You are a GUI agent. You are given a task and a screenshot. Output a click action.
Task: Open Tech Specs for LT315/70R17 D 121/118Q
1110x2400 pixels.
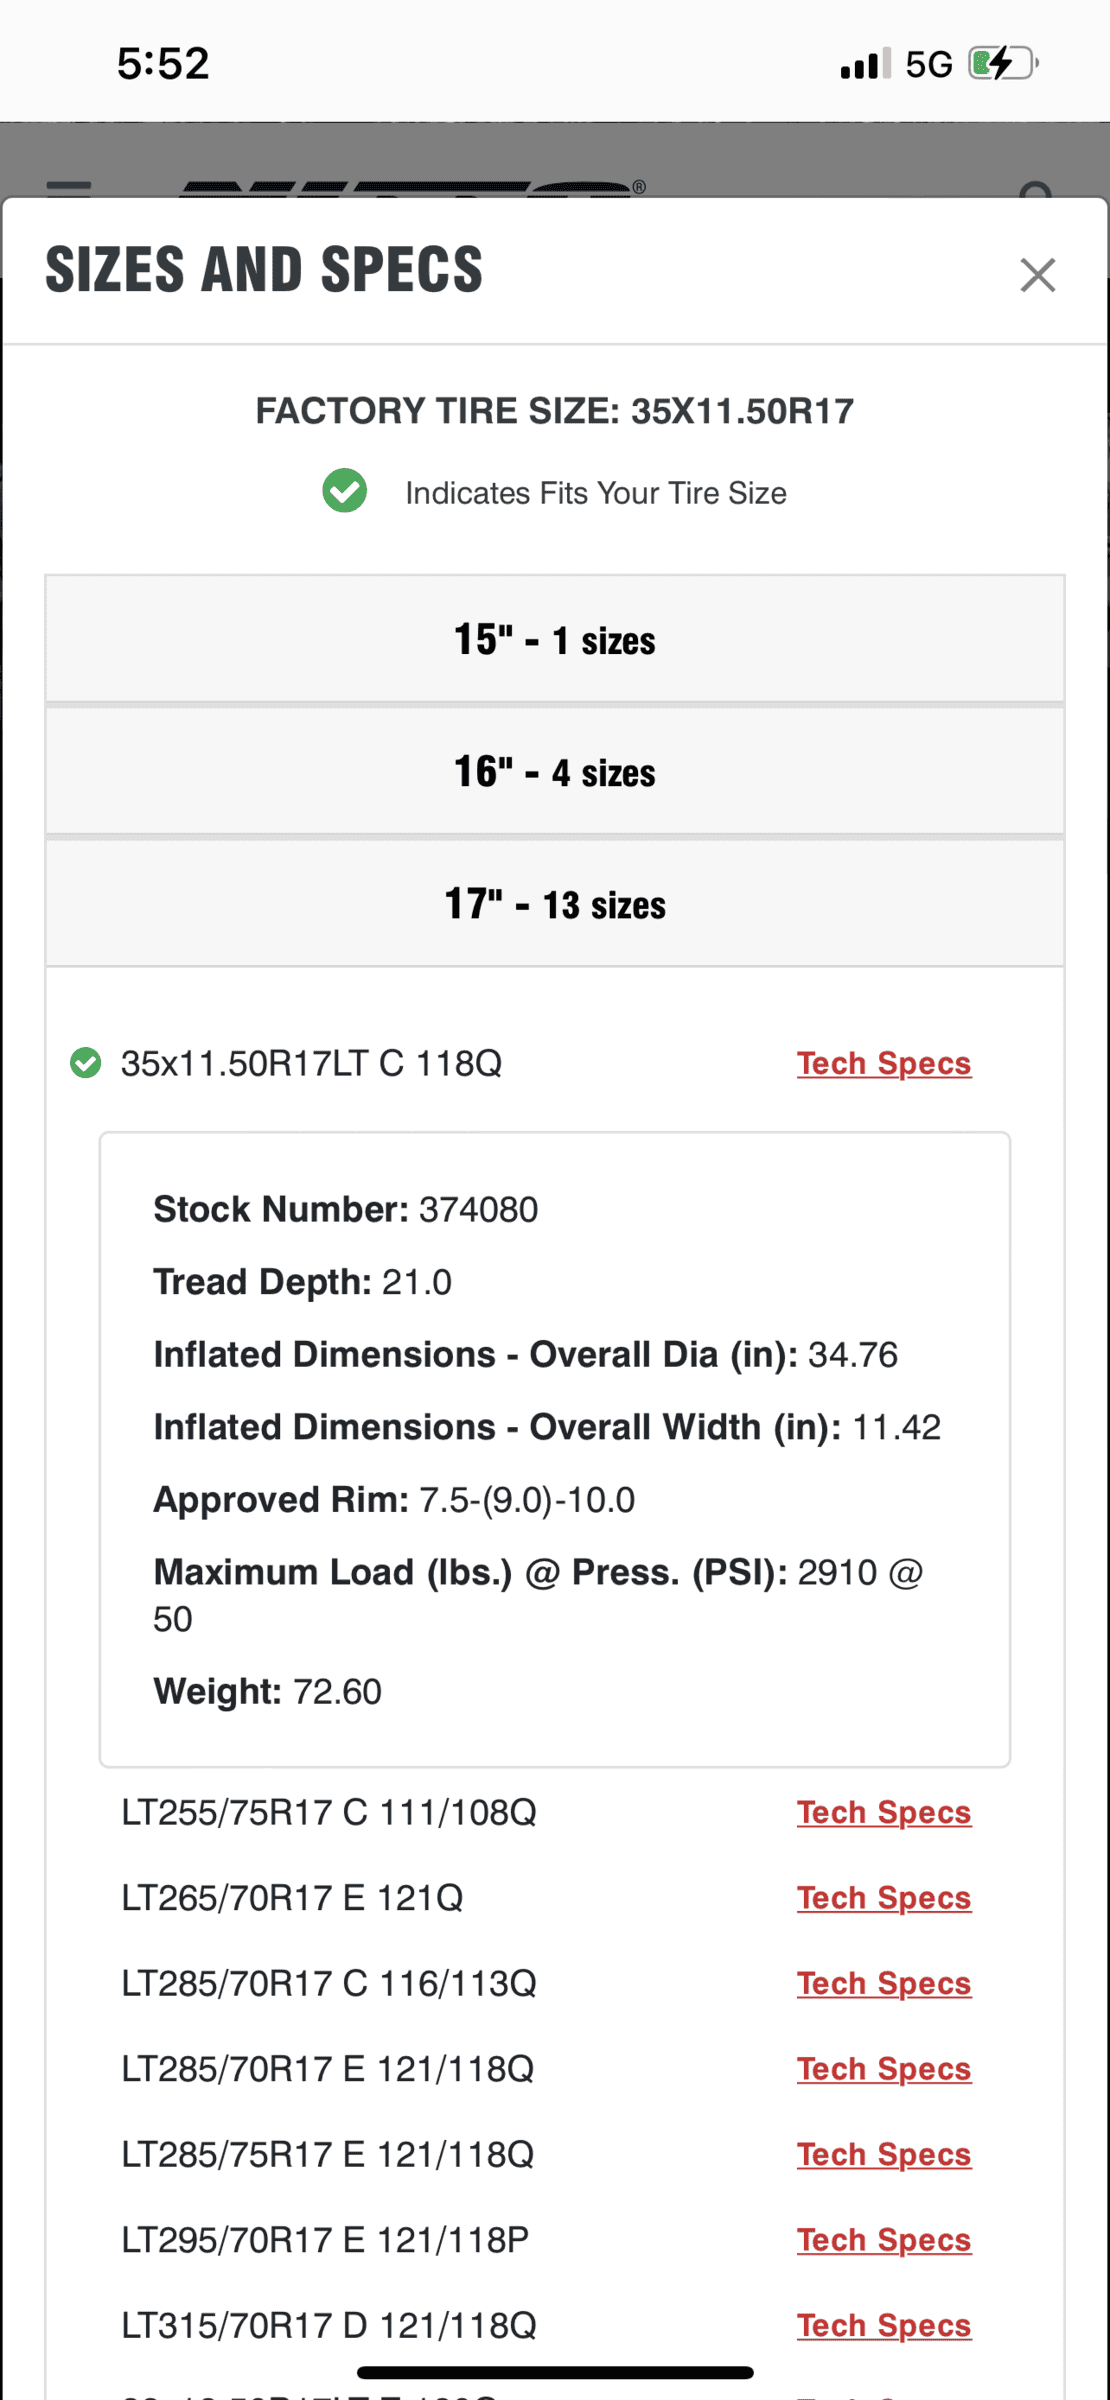[884, 2325]
